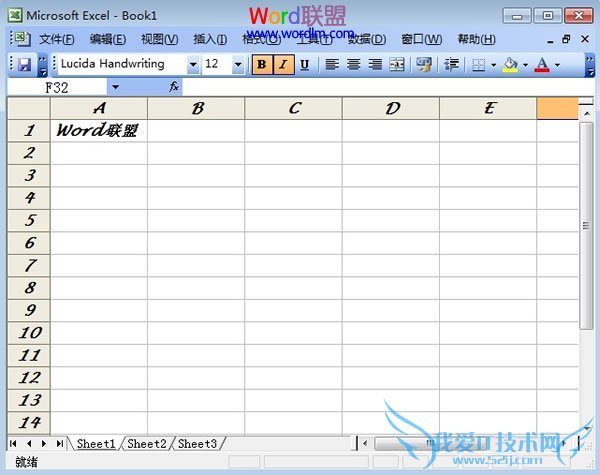Open the 编辑(E) menu

point(108,39)
